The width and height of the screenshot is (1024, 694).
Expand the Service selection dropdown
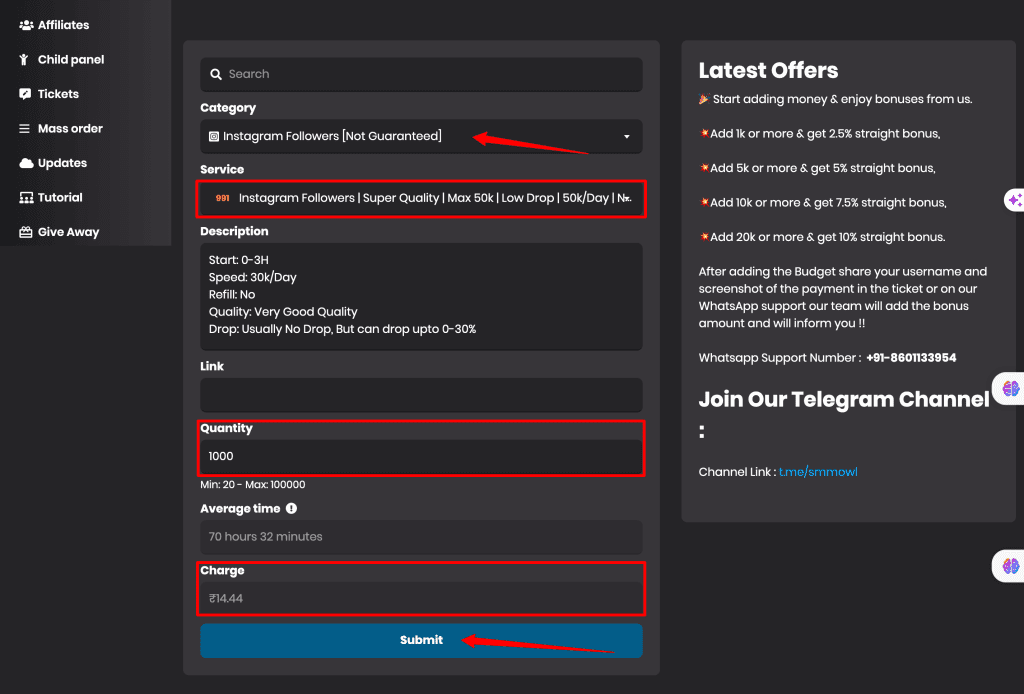tap(421, 198)
